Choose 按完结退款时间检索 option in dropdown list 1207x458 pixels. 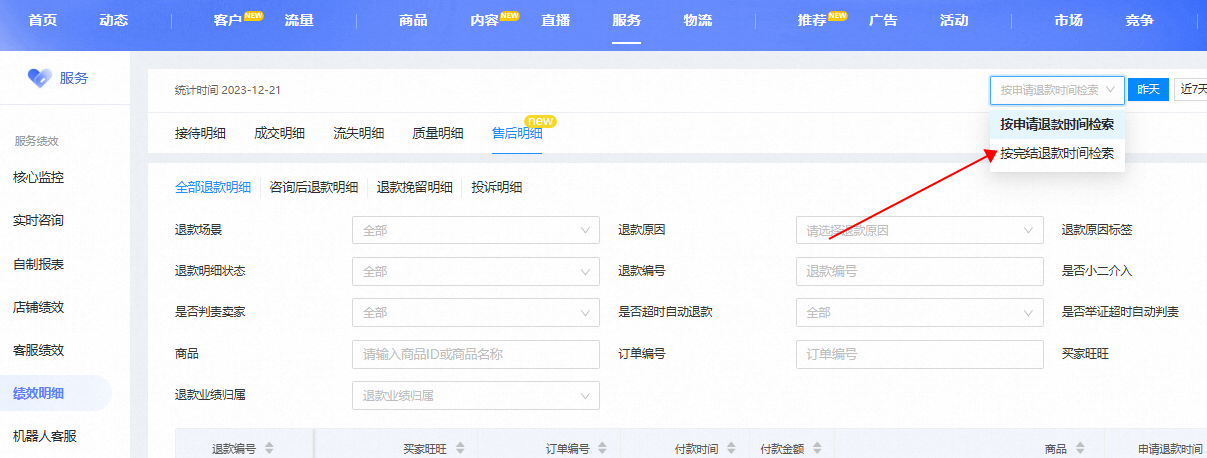(1057, 154)
